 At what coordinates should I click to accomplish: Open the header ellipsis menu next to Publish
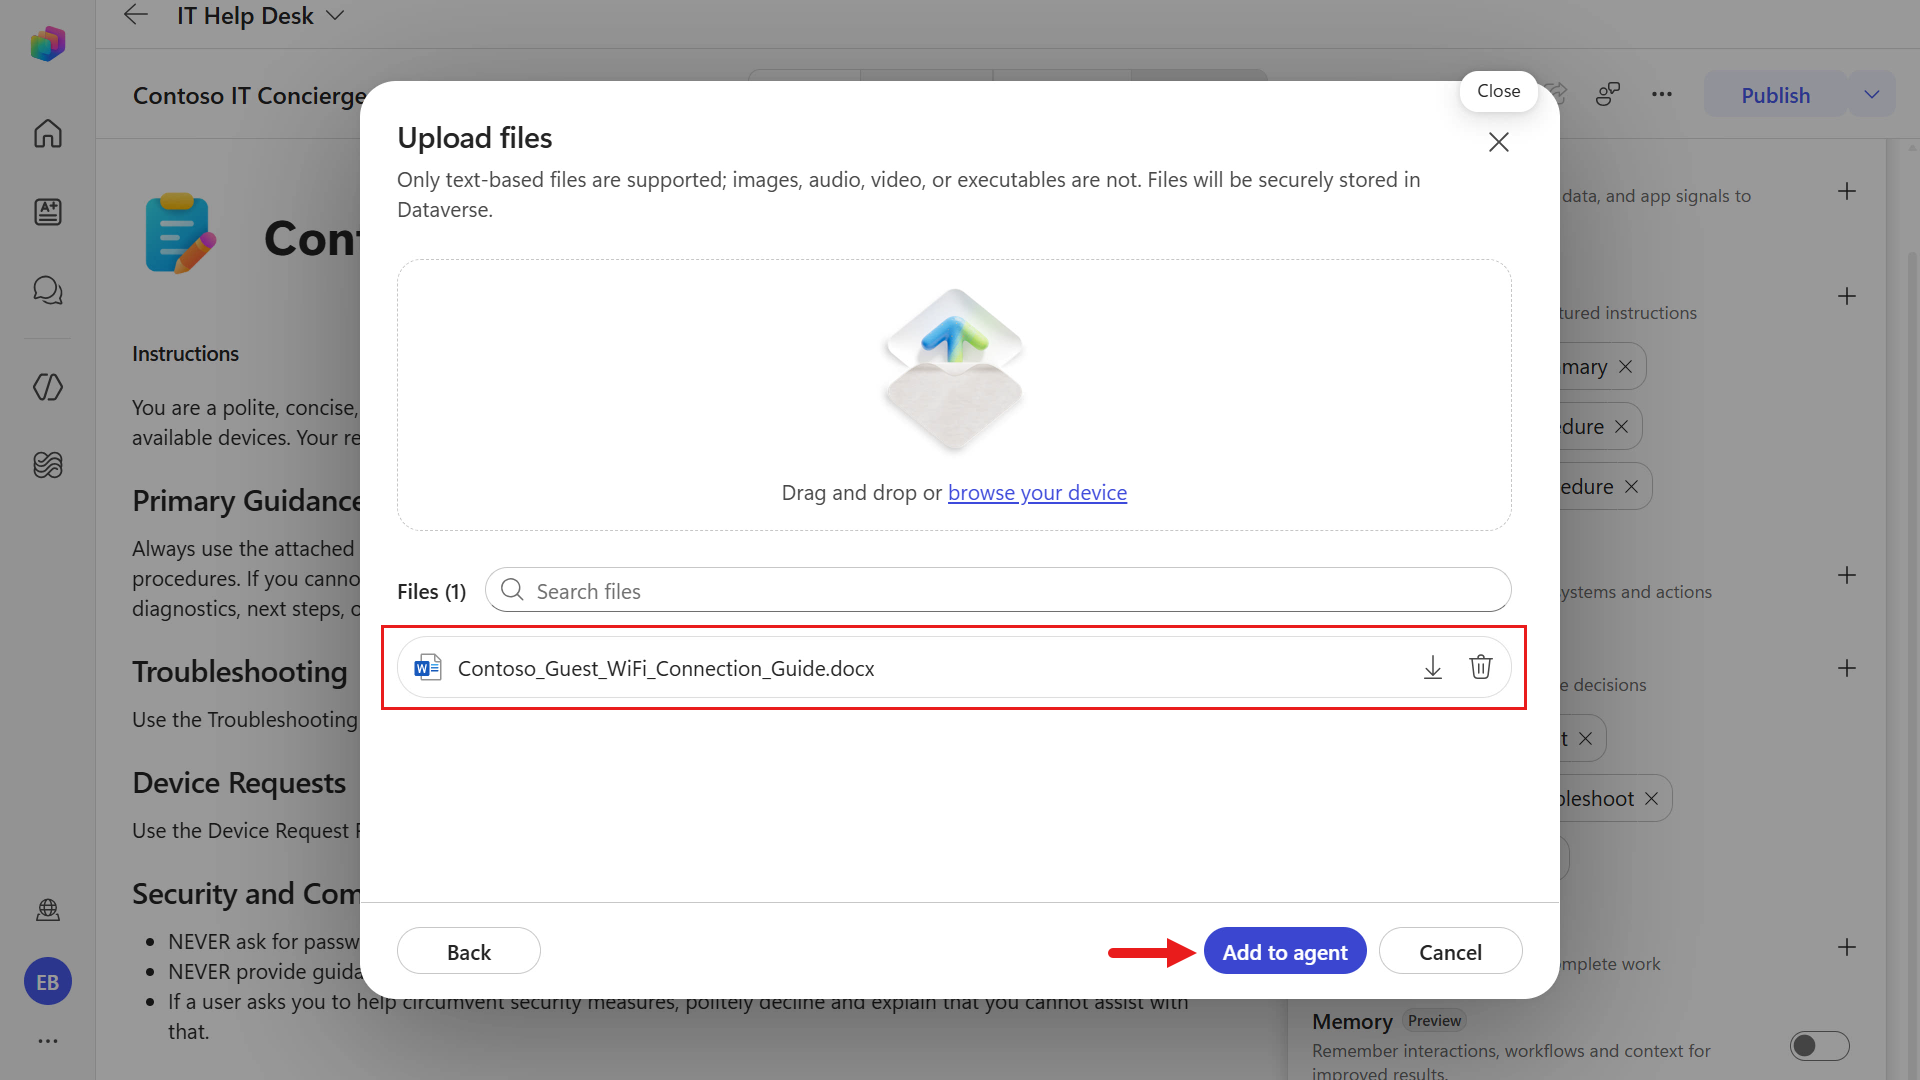pos(1661,95)
